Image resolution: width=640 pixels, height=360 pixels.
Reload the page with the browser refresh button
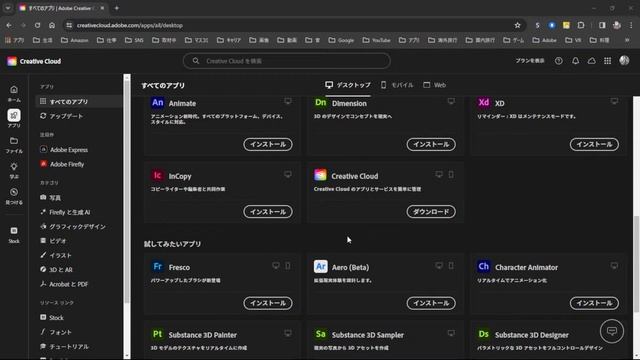click(37, 25)
